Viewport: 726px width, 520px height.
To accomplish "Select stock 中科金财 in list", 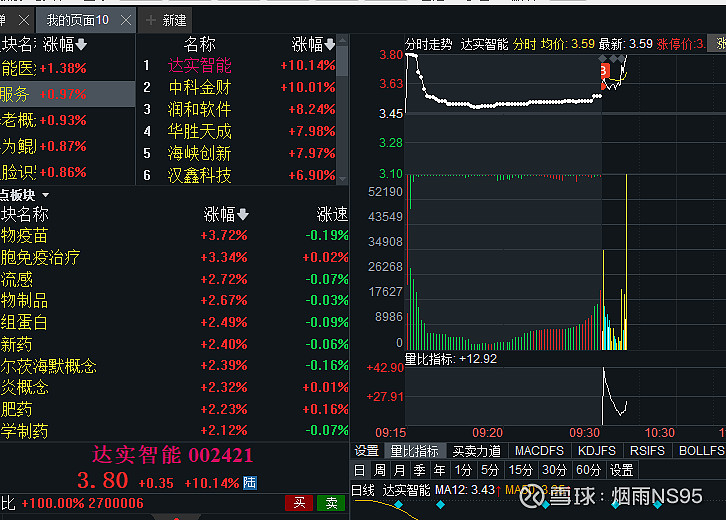I will (200, 88).
